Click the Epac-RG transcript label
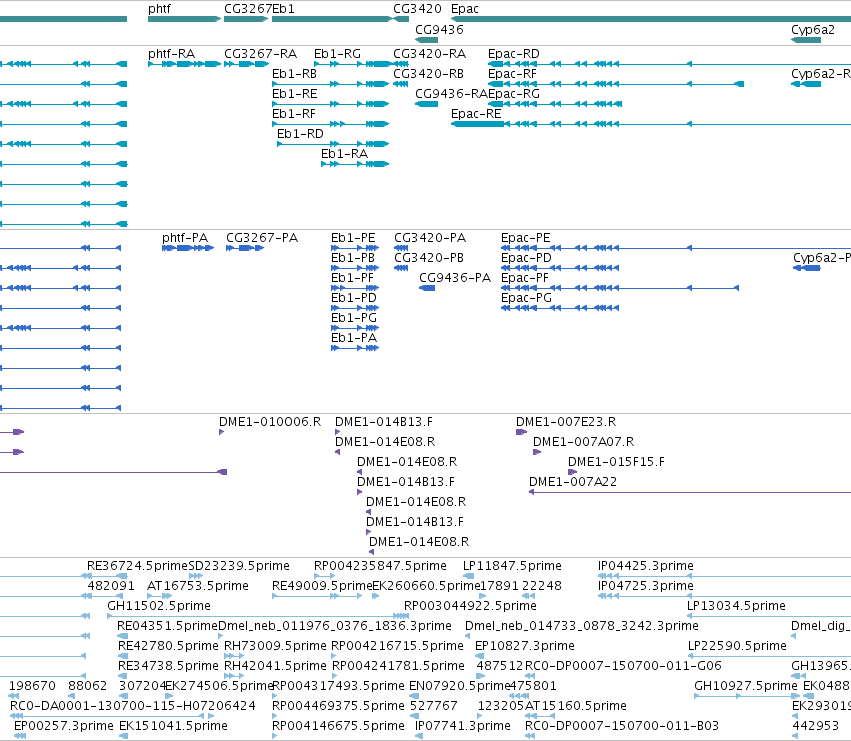 513,94
